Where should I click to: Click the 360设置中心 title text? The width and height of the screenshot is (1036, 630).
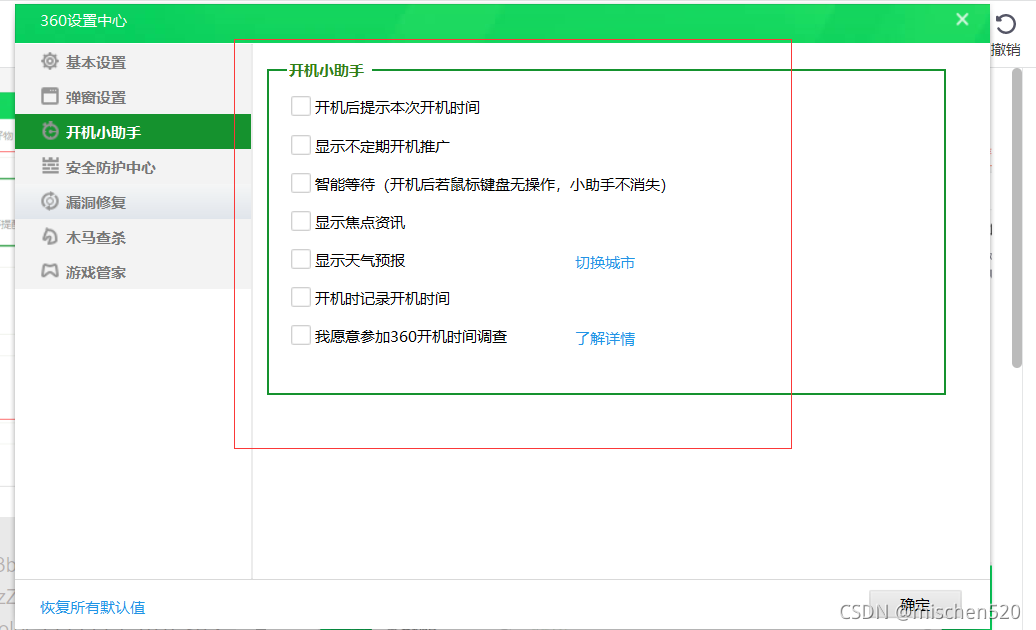(x=83, y=20)
